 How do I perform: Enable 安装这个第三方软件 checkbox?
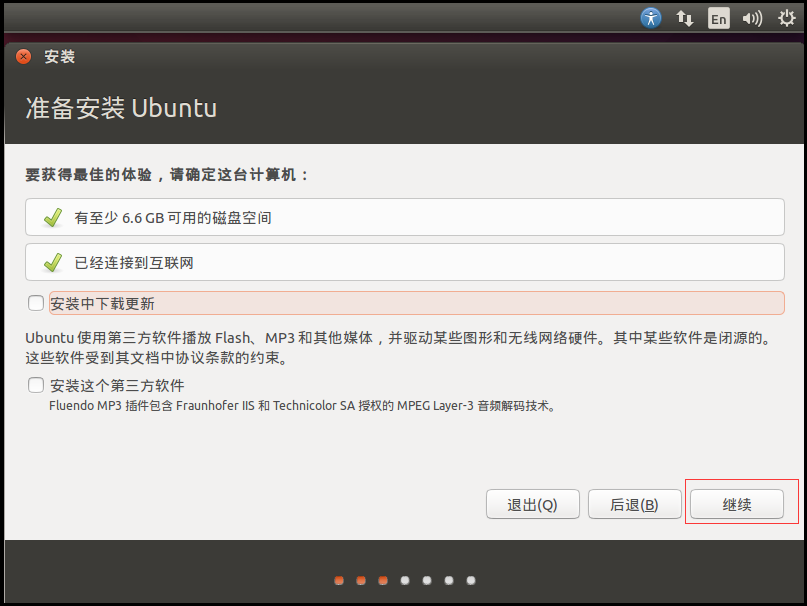(36, 385)
